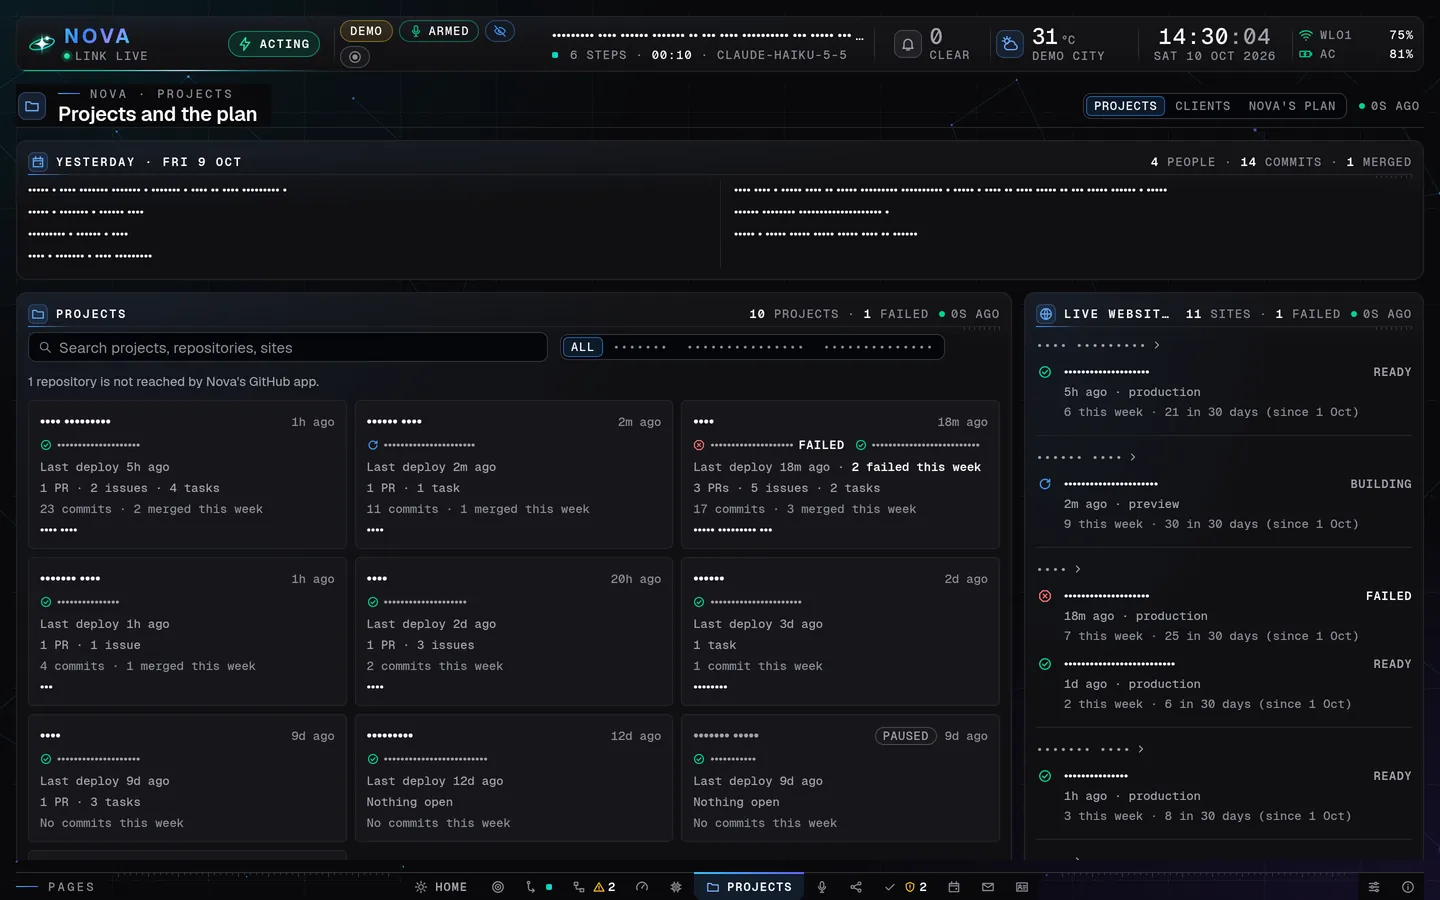Open the gauge meter icon in bottom bar
The width and height of the screenshot is (1440, 900).
click(642, 887)
